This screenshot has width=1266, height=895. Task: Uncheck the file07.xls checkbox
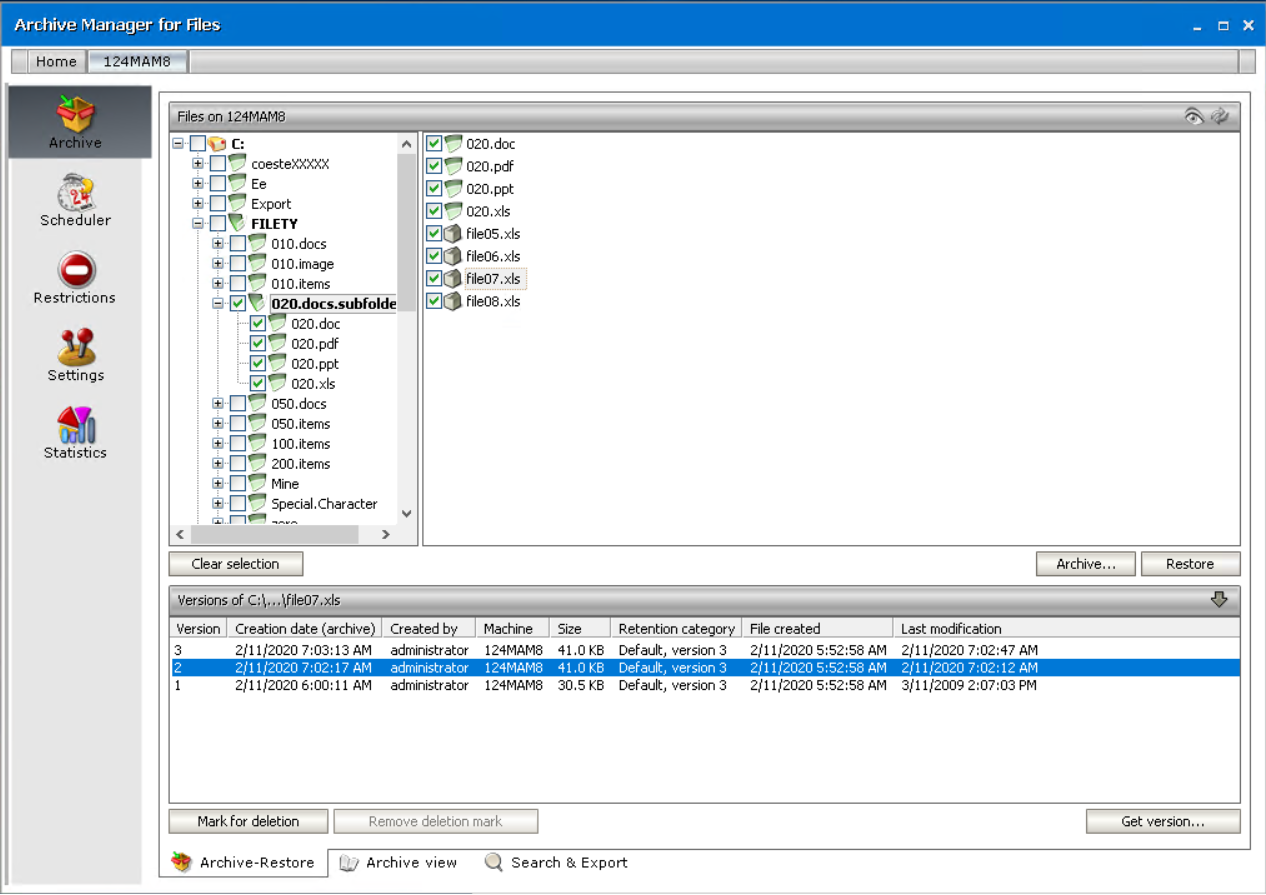coord(434,279)
